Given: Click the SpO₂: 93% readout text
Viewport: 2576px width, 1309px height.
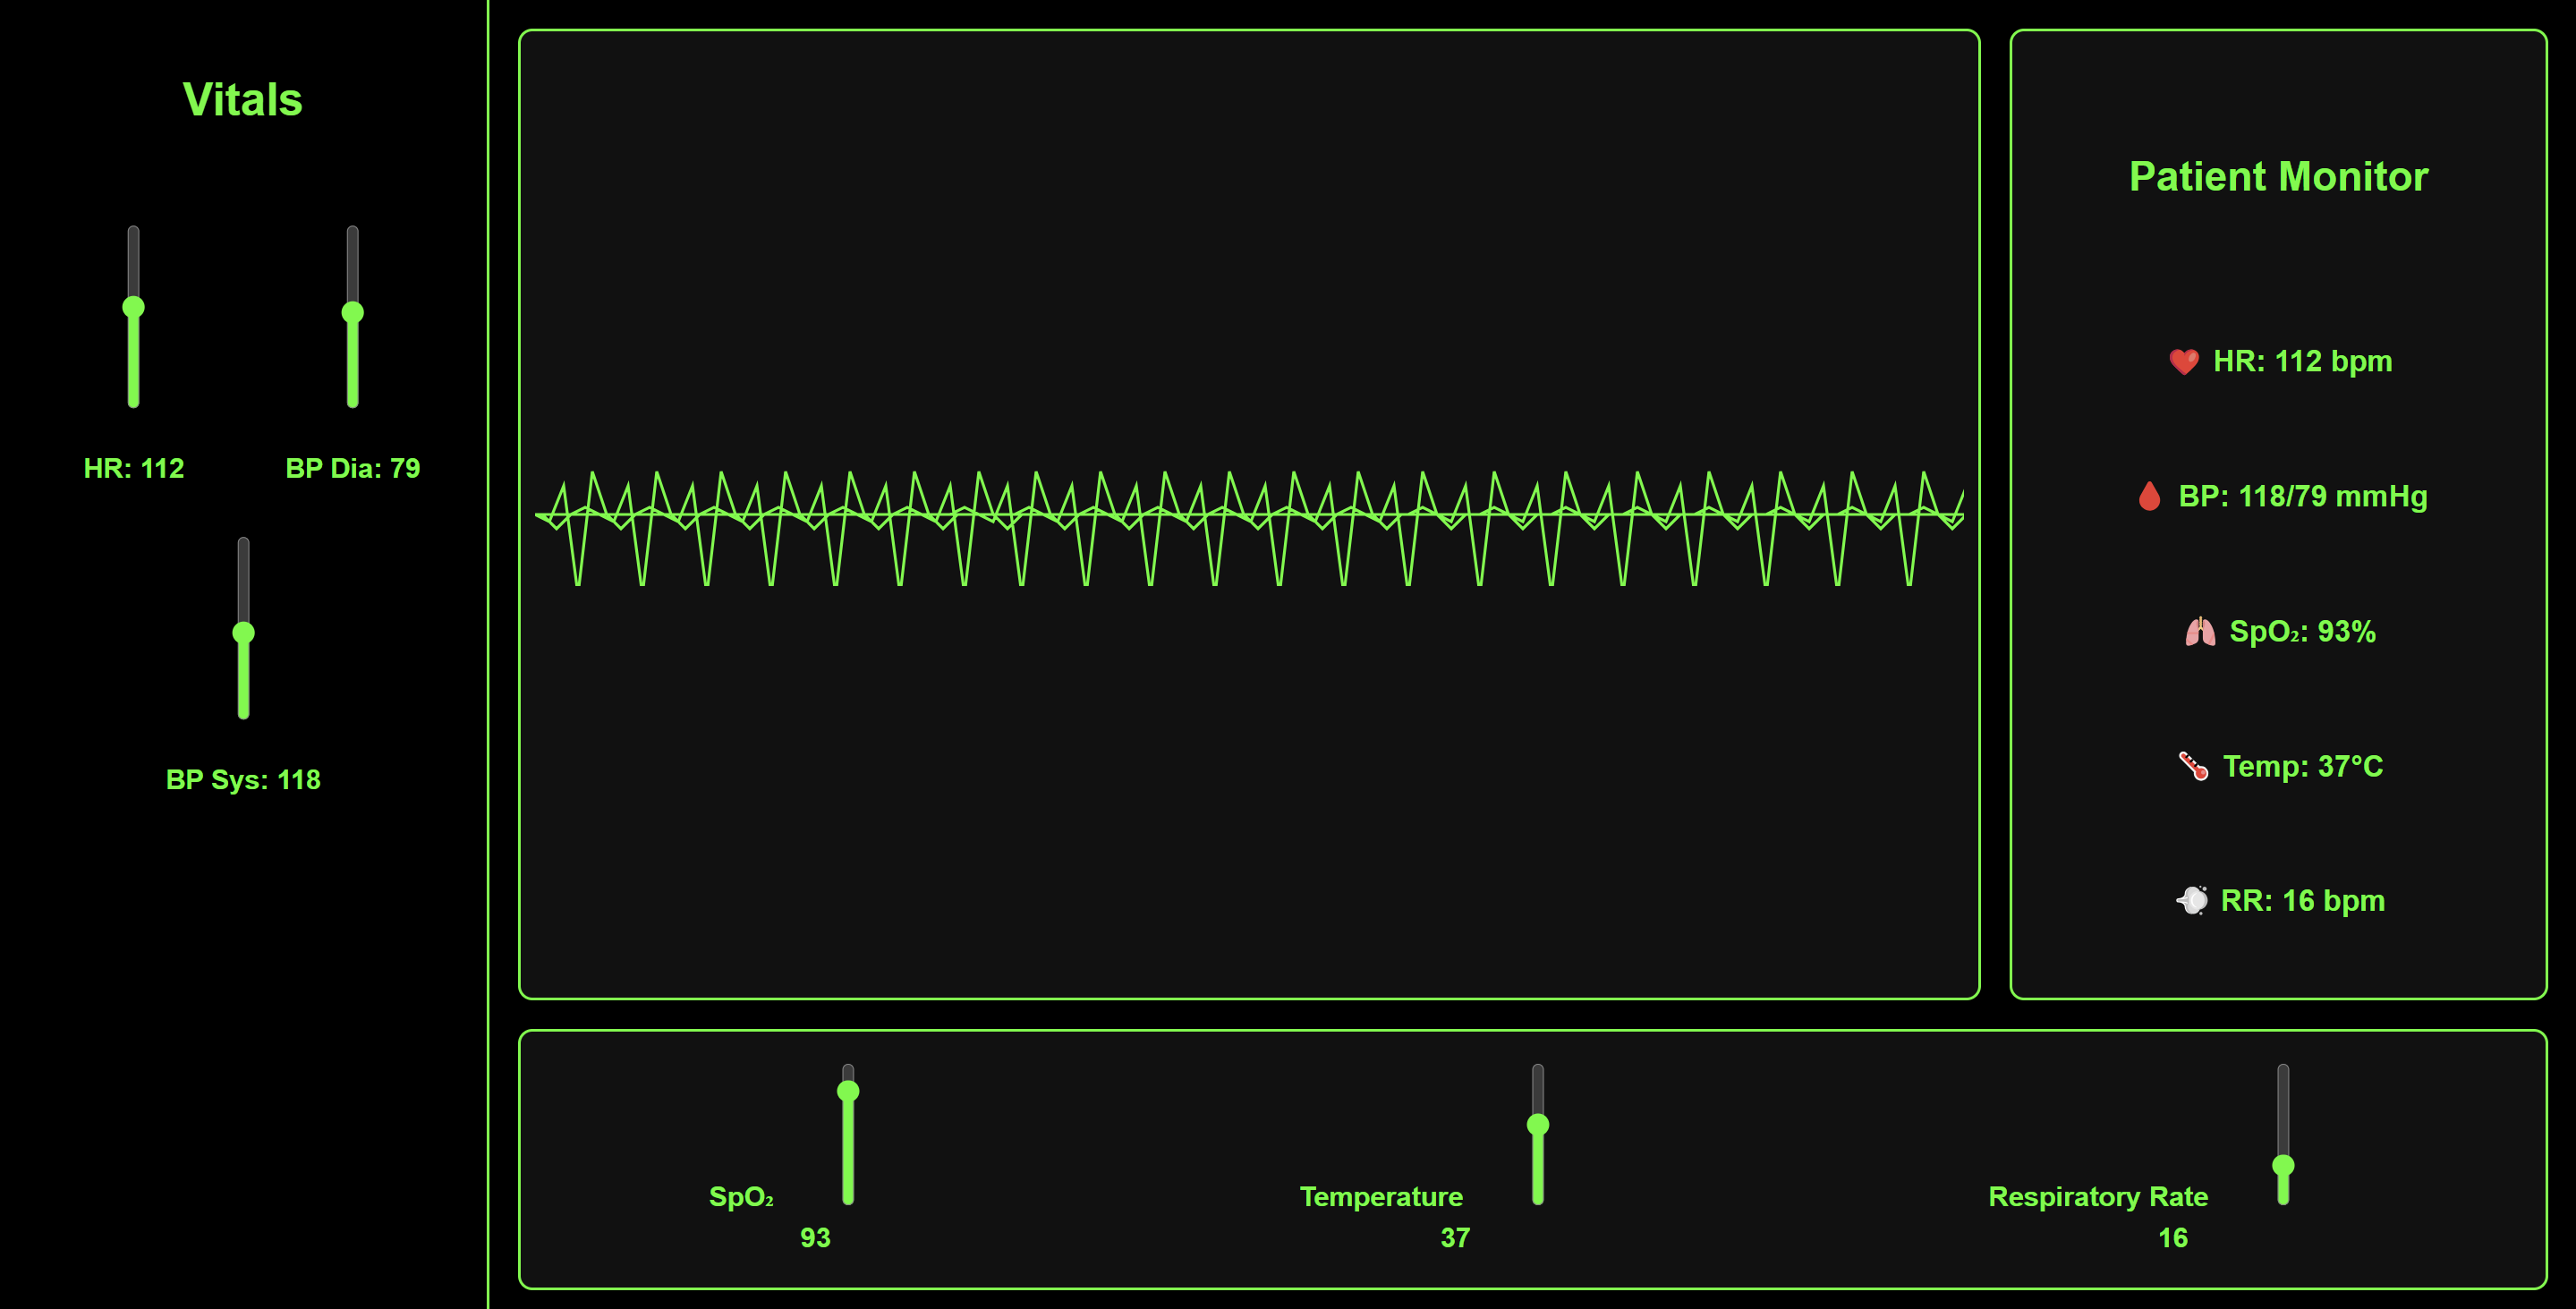Looking at the screenshot, I should [x=2302, y=632].
